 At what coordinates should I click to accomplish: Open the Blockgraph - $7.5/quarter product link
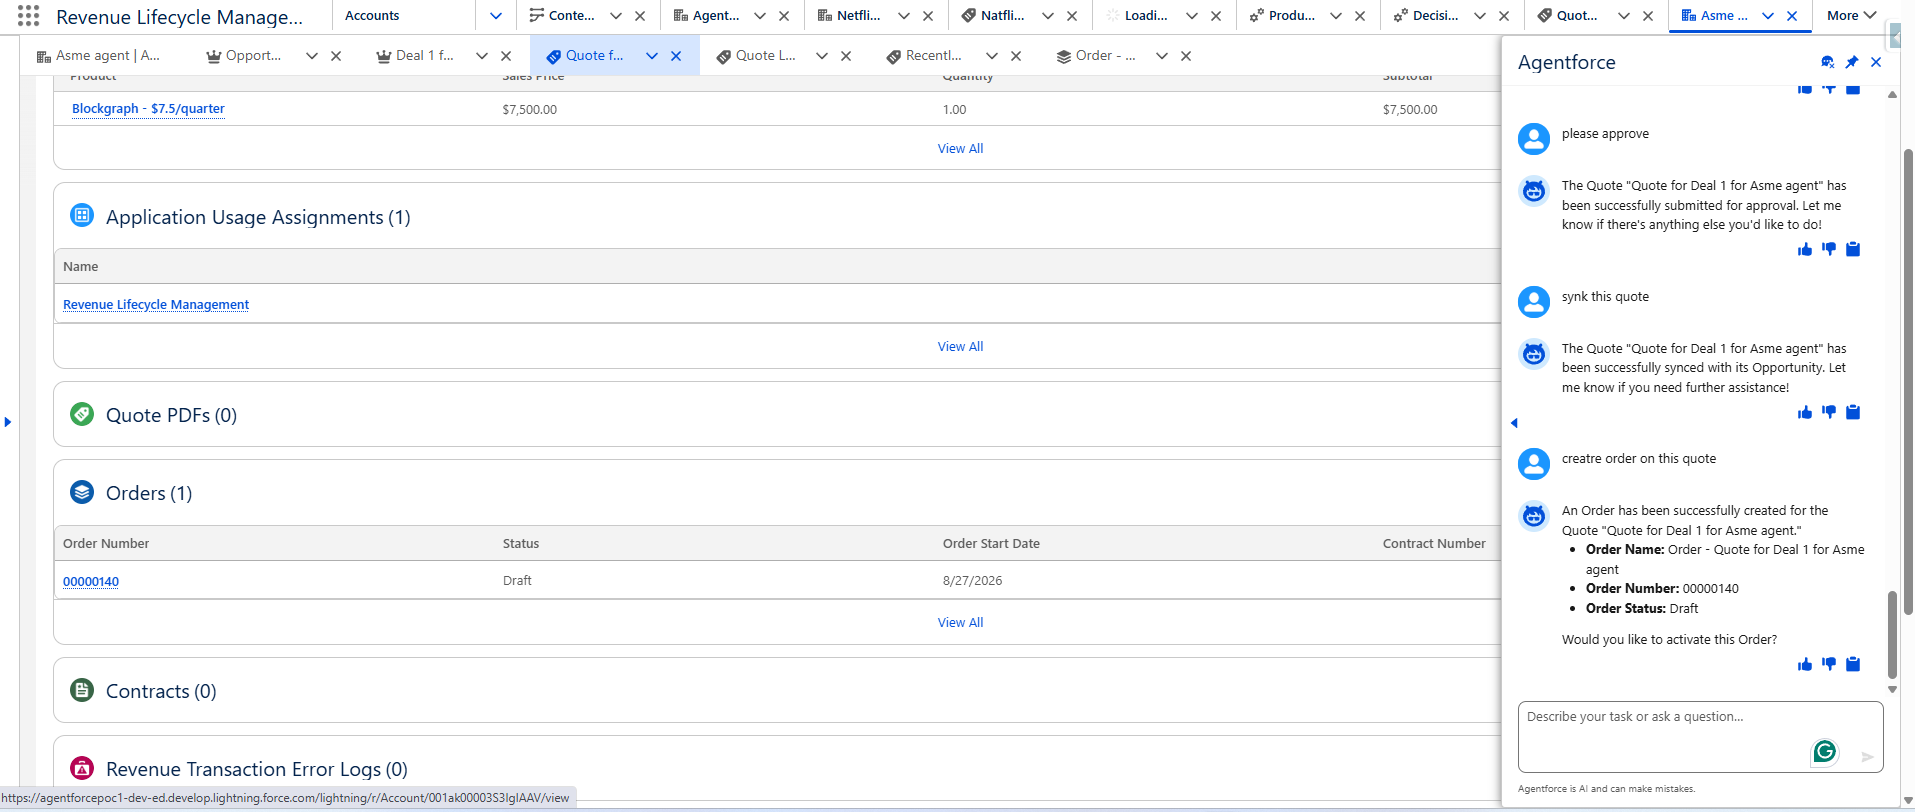[148, 109]
